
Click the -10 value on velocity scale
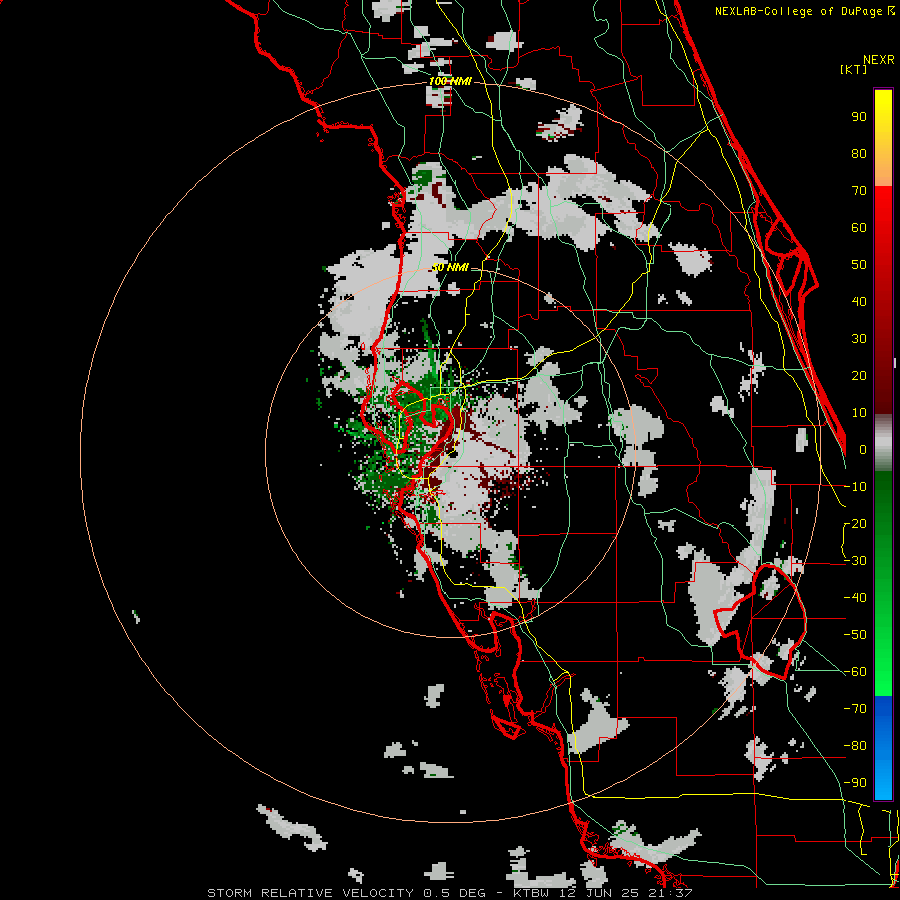(855, 487)
